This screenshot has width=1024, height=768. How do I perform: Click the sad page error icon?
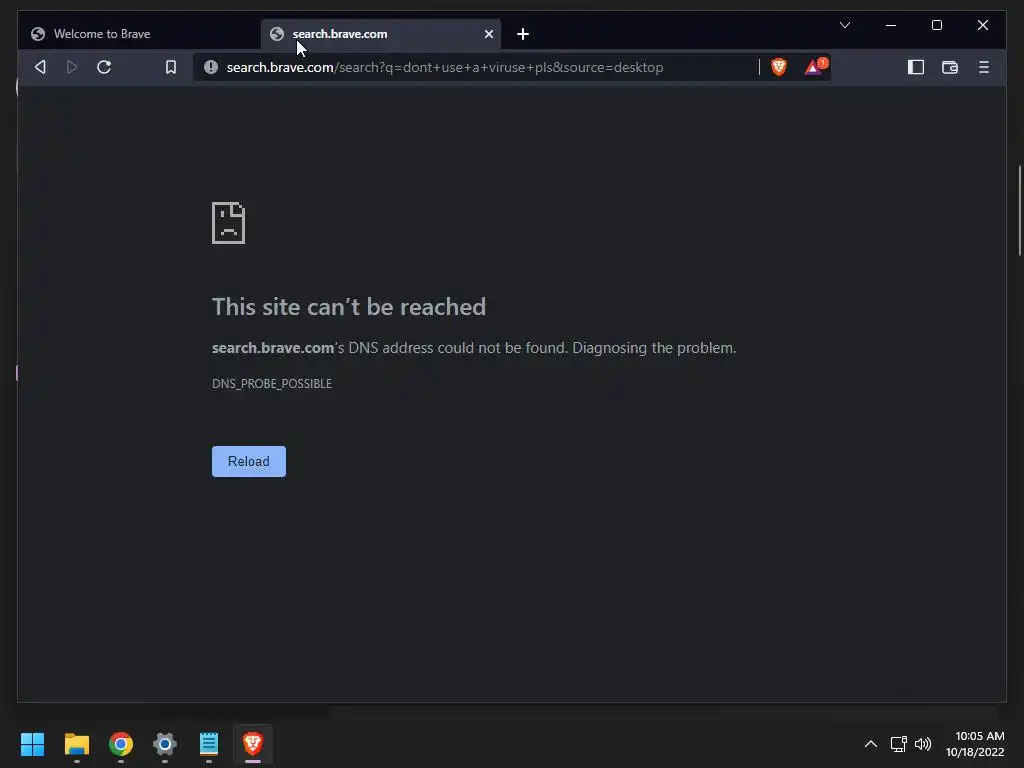click(x=229, y=223)
